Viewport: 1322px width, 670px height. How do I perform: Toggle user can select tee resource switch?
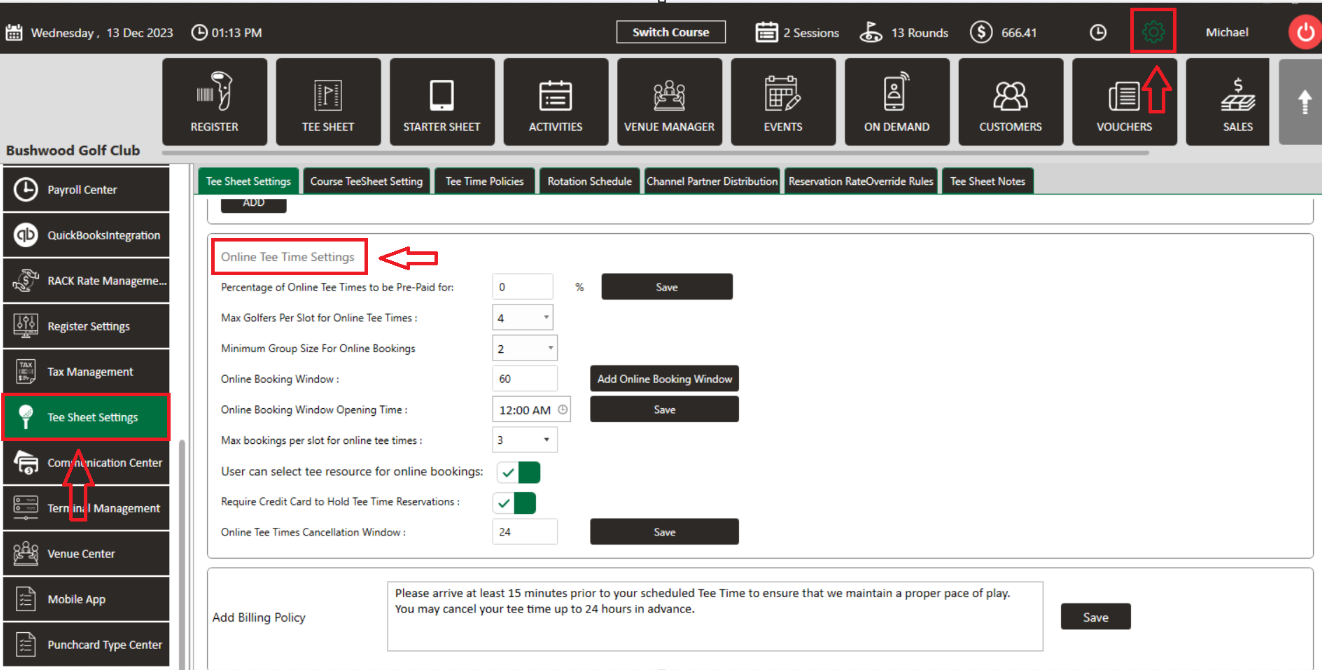click(519, 472)
